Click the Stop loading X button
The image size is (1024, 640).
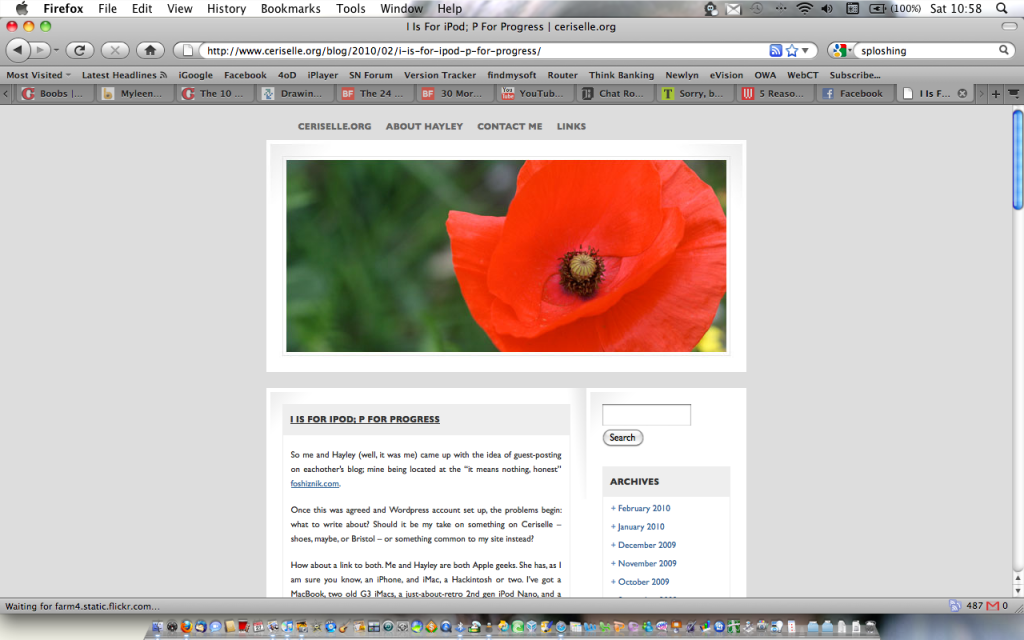point(115,50)
